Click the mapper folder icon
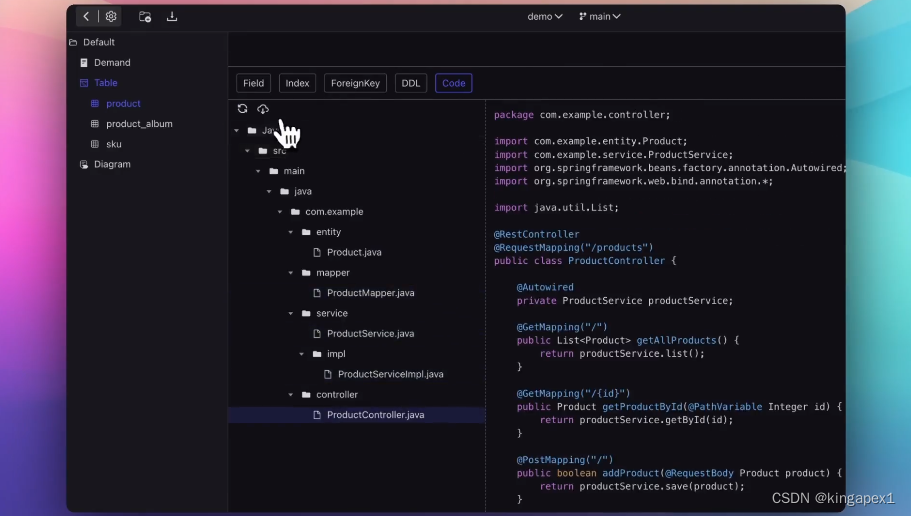 pos(306,273)
